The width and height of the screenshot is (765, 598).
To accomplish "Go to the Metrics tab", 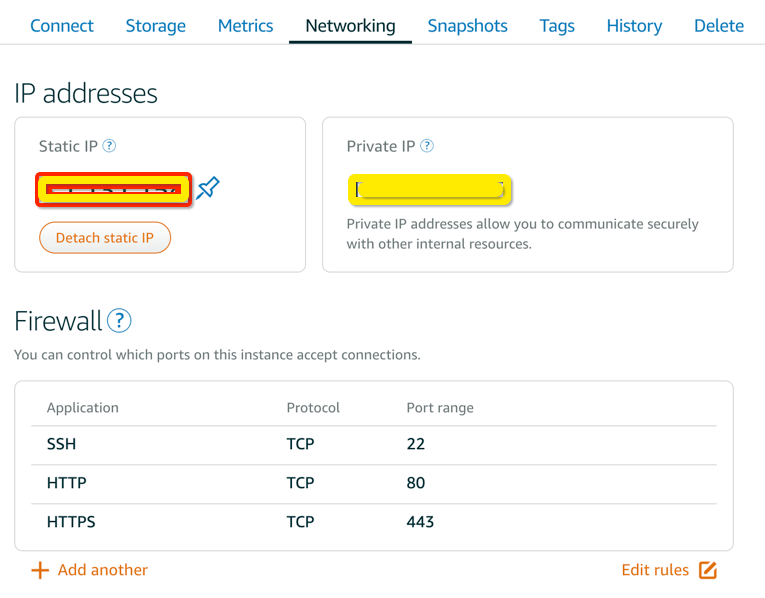I will (x=245, y=25).
